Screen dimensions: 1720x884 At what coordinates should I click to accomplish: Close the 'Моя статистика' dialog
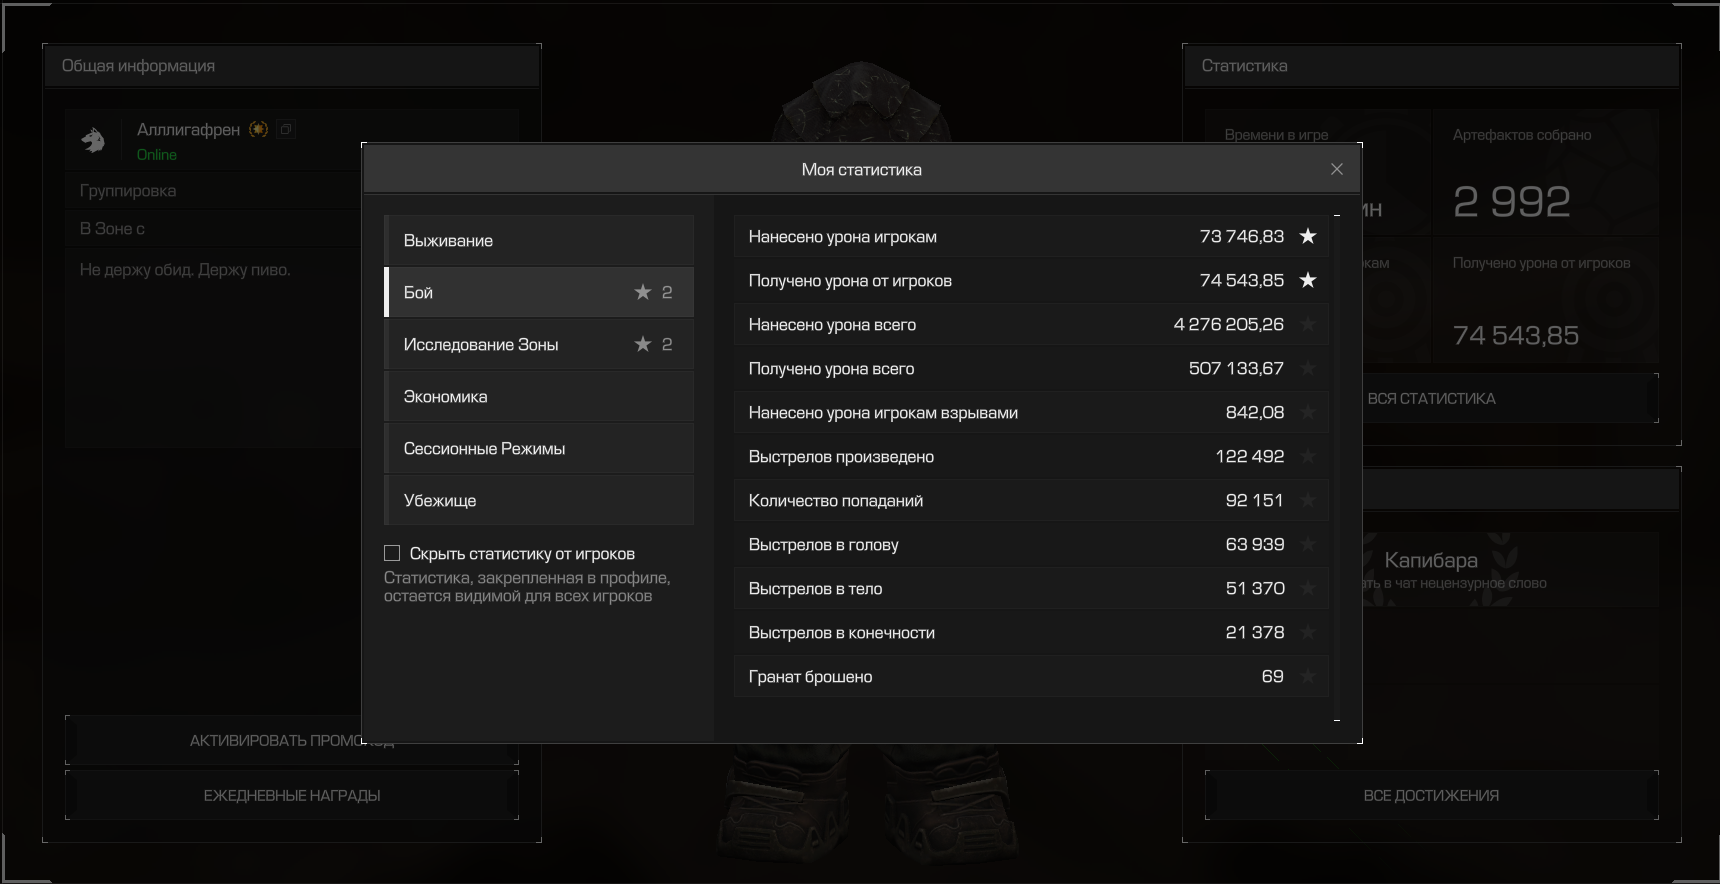coord(1337,169)
